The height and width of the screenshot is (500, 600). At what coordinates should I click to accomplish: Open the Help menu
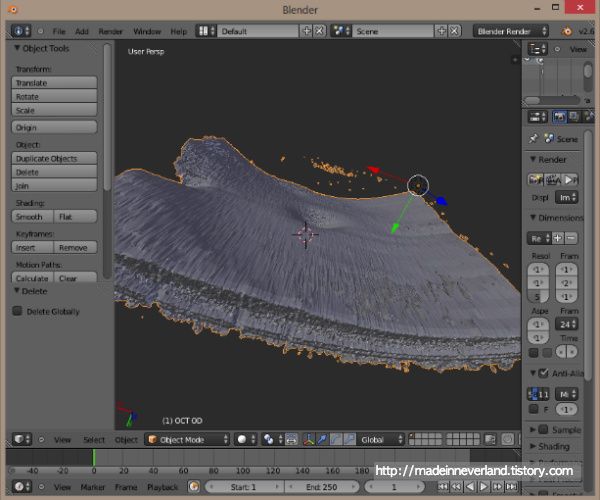tap(179, 31)
